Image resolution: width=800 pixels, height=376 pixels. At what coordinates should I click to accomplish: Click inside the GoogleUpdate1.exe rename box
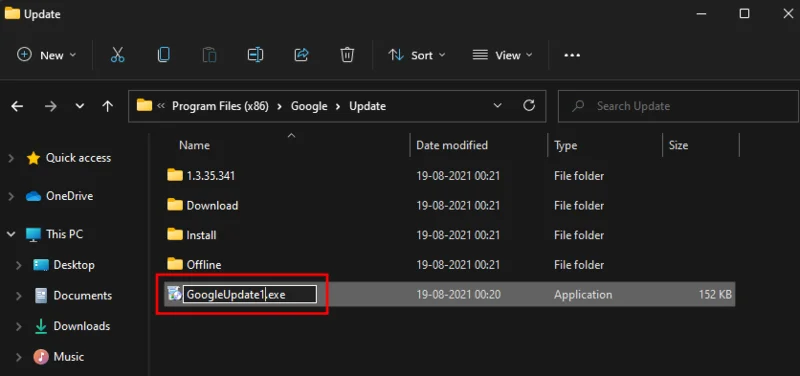click(x=250, y=294)
